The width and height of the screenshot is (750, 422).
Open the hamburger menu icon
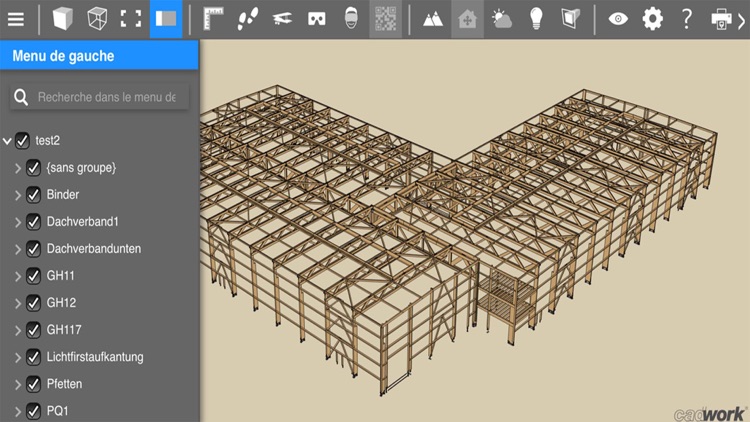tap(16, 19)
